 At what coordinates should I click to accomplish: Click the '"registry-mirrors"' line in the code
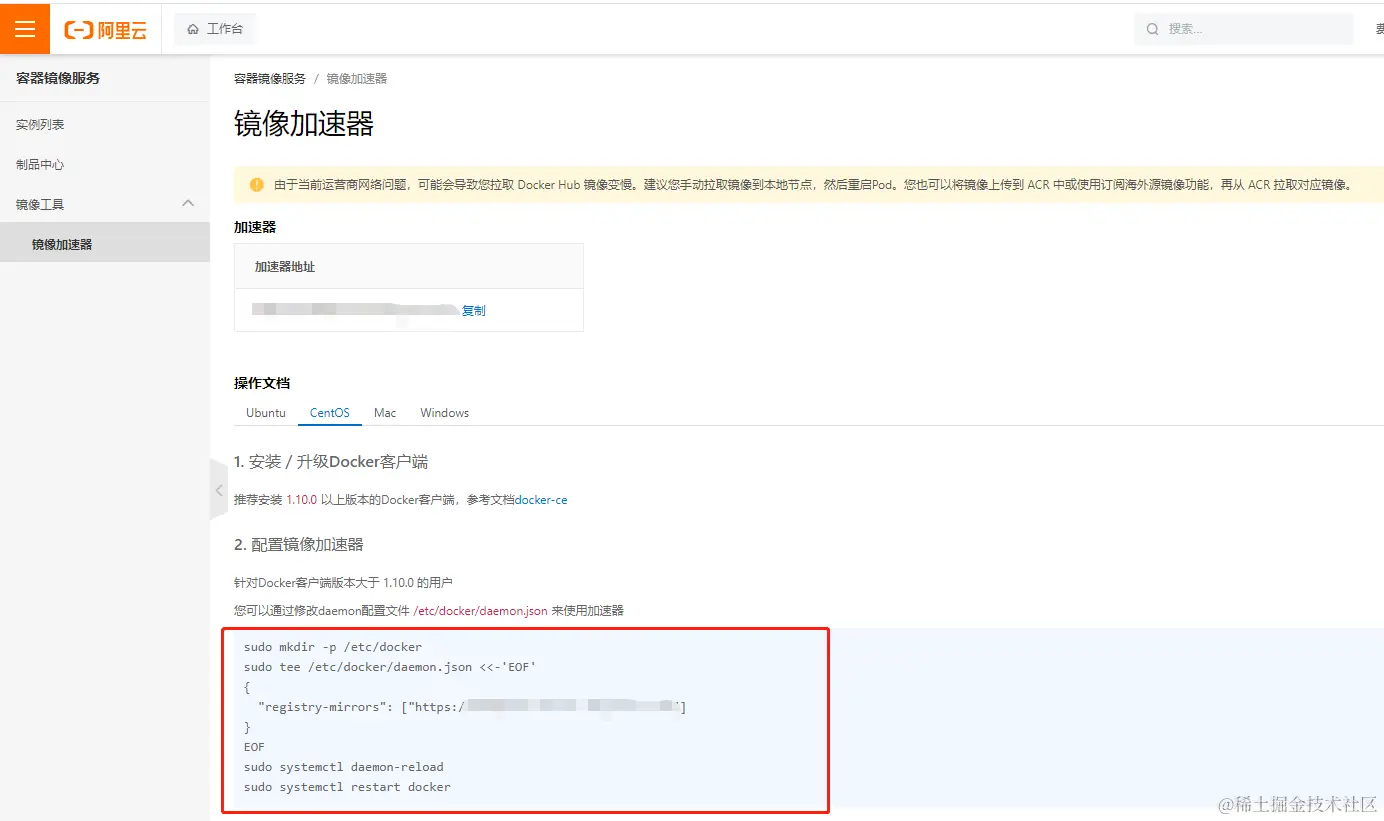tap(472, 707)
